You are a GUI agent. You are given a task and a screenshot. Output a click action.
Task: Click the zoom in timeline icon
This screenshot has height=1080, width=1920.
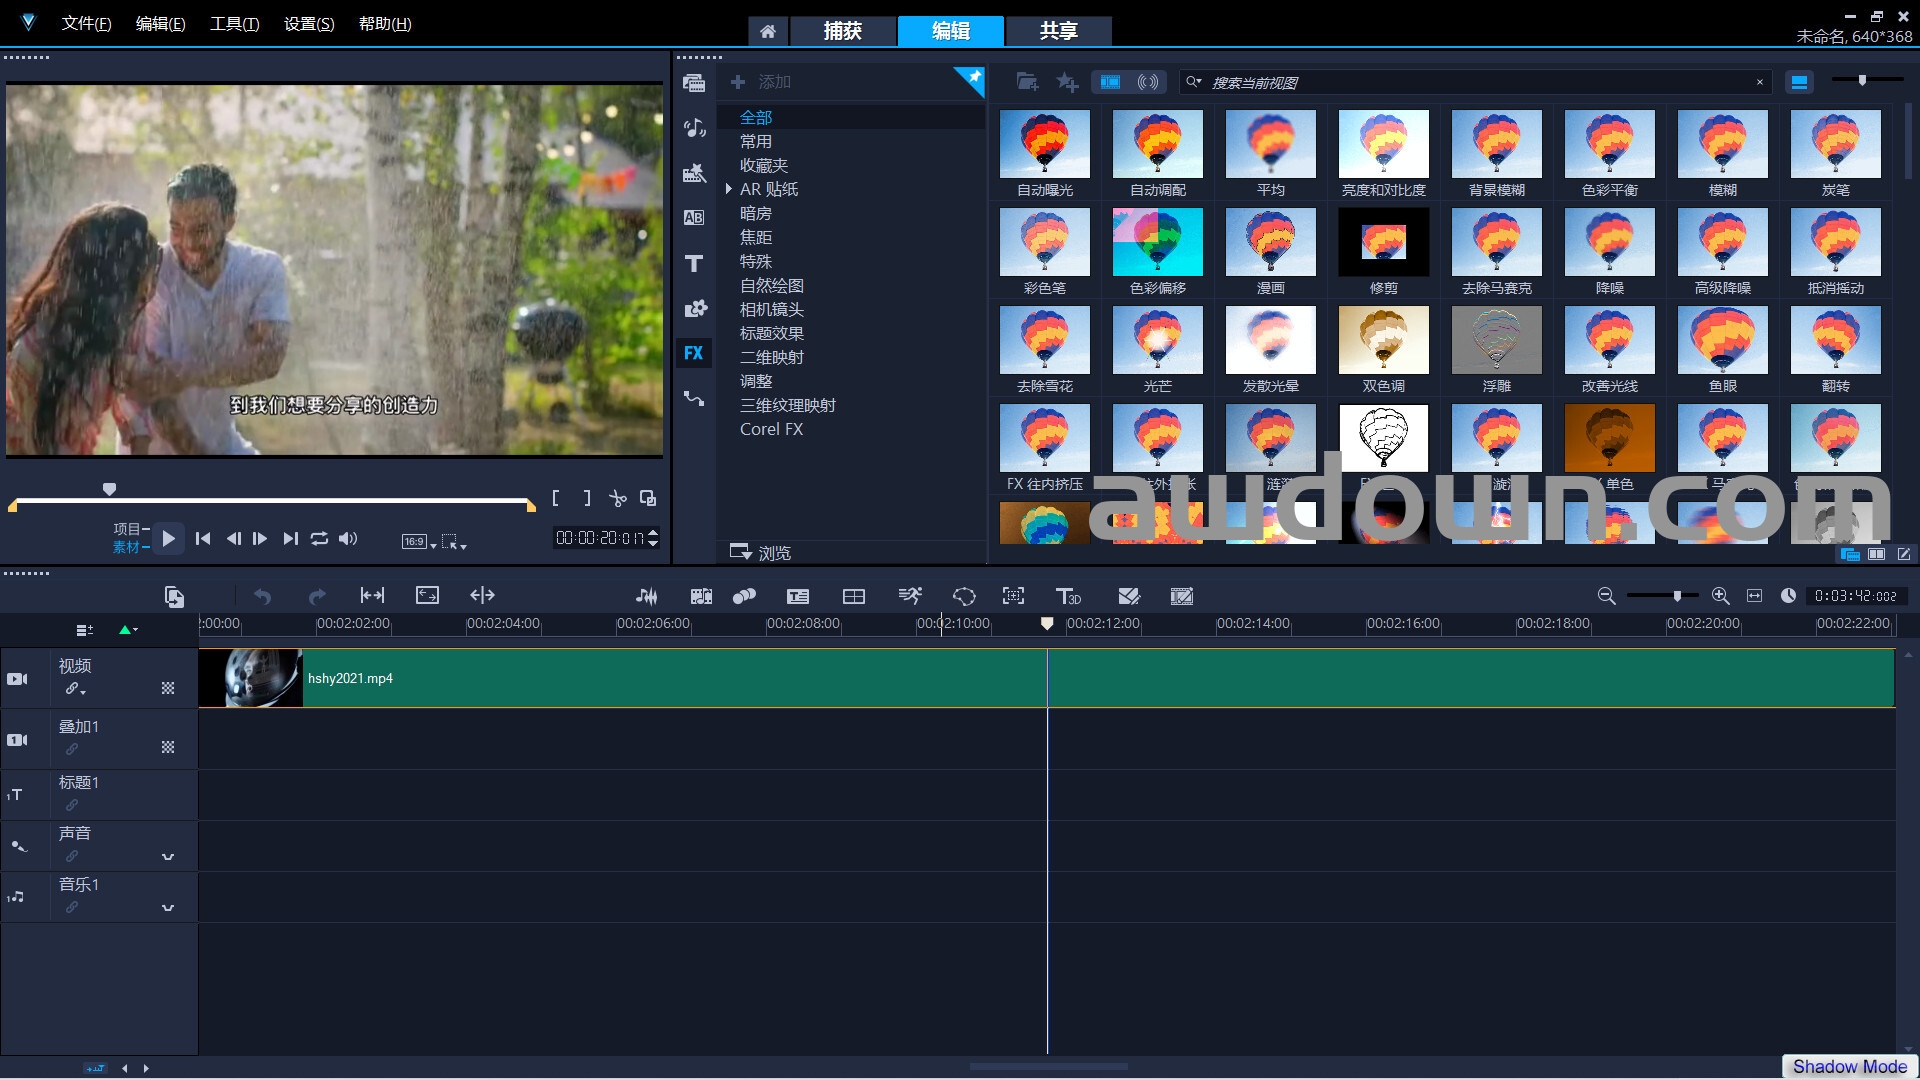[1720, 596]
